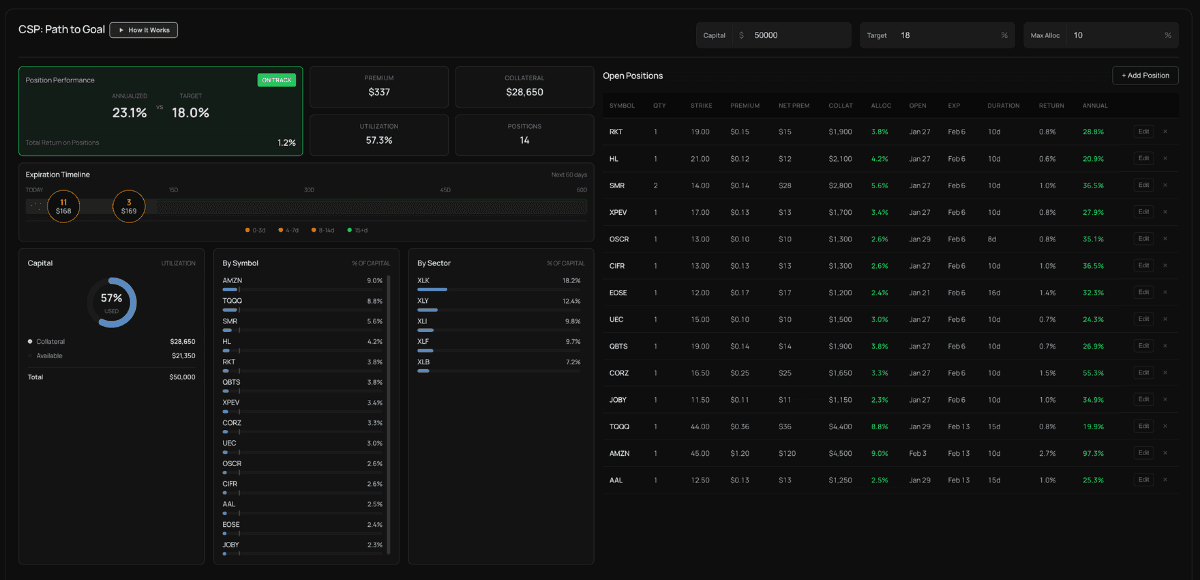Click the TQQQ entry in By Symbol

[302, 304]
